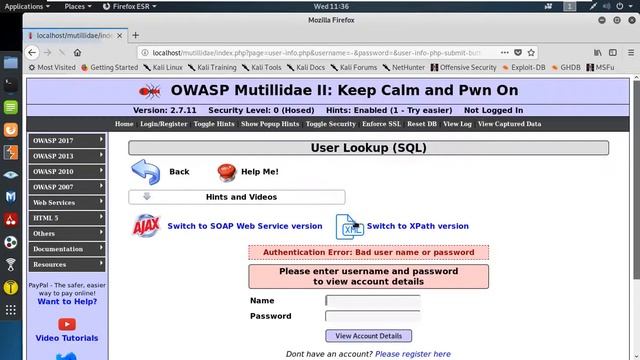Close the localhost/mutillidae tab

click(120, 36)
